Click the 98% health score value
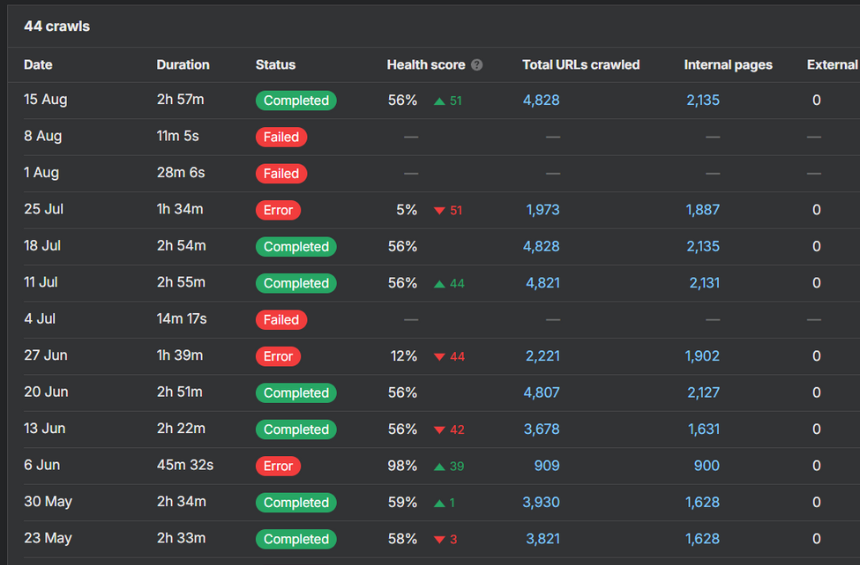Screen dimensions: 860x565 pos(403,466)
